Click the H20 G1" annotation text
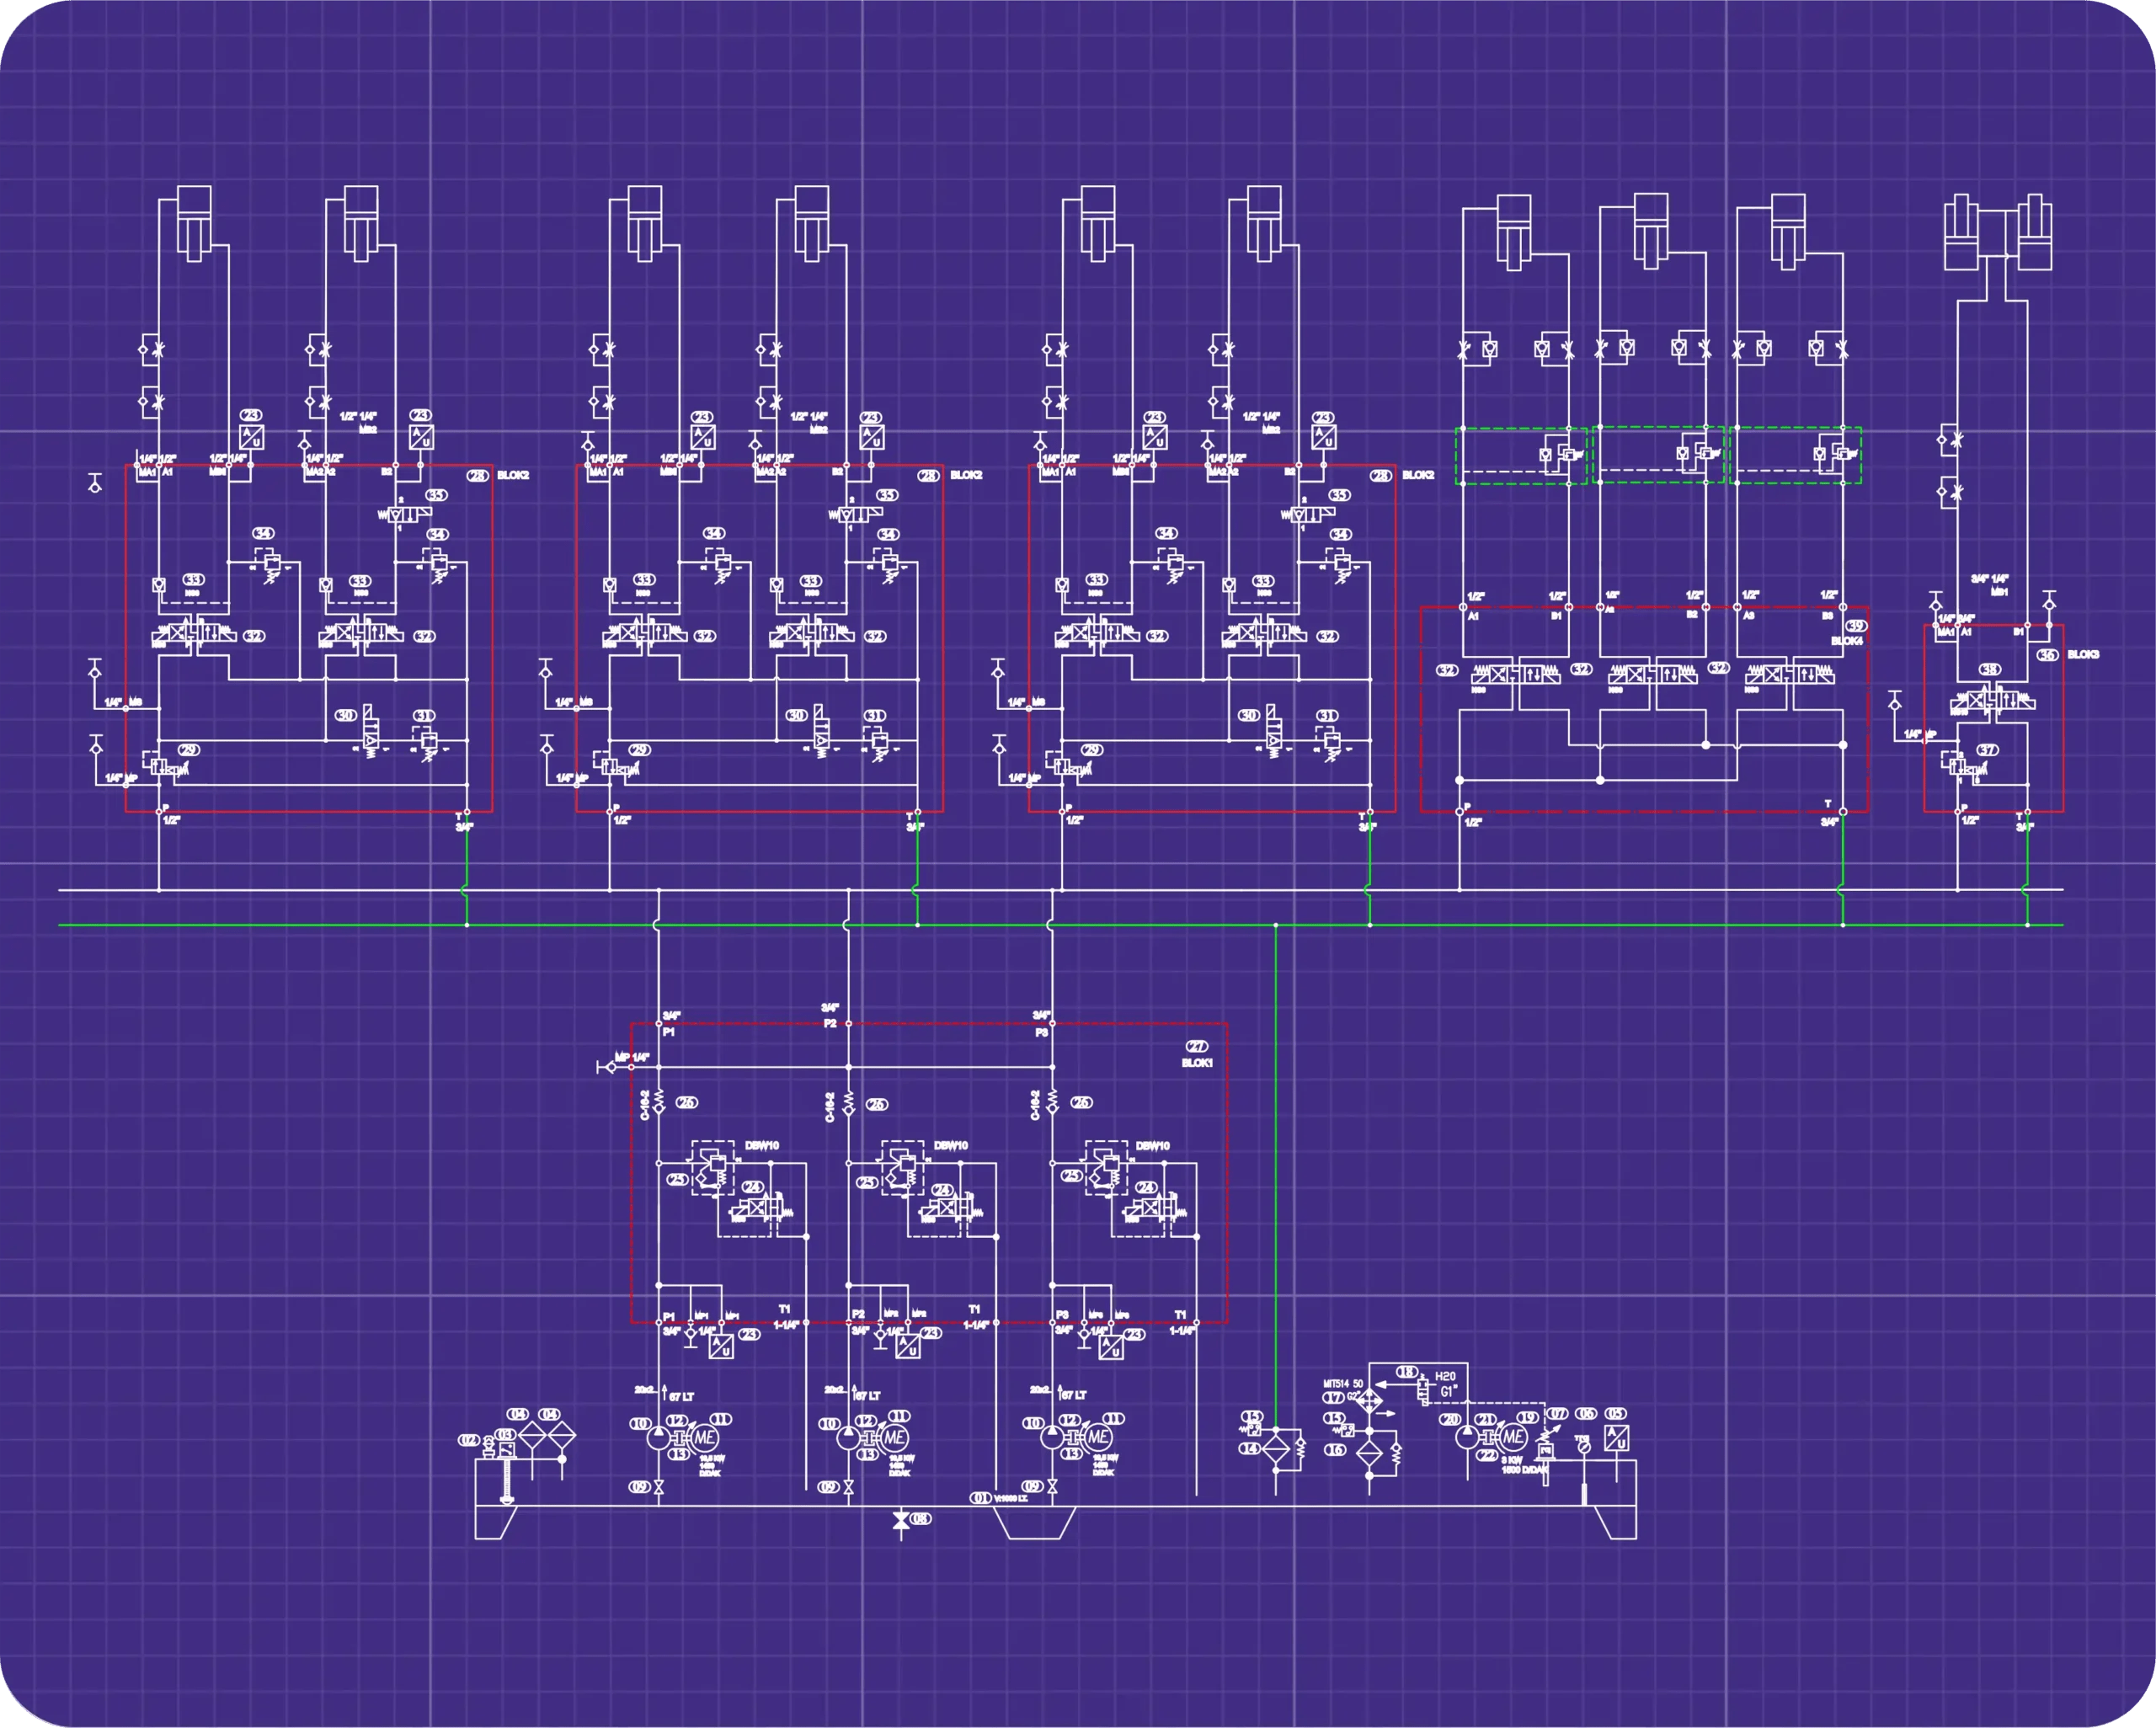The height and width of the screenshot is (1728, 2156). coord(1447,1384)
